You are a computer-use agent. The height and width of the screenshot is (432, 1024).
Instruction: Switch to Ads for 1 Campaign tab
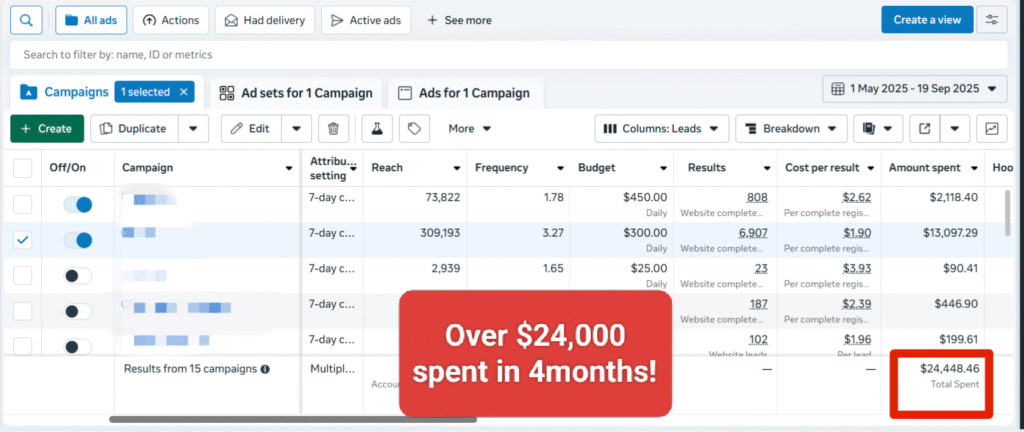click(464, 93)
